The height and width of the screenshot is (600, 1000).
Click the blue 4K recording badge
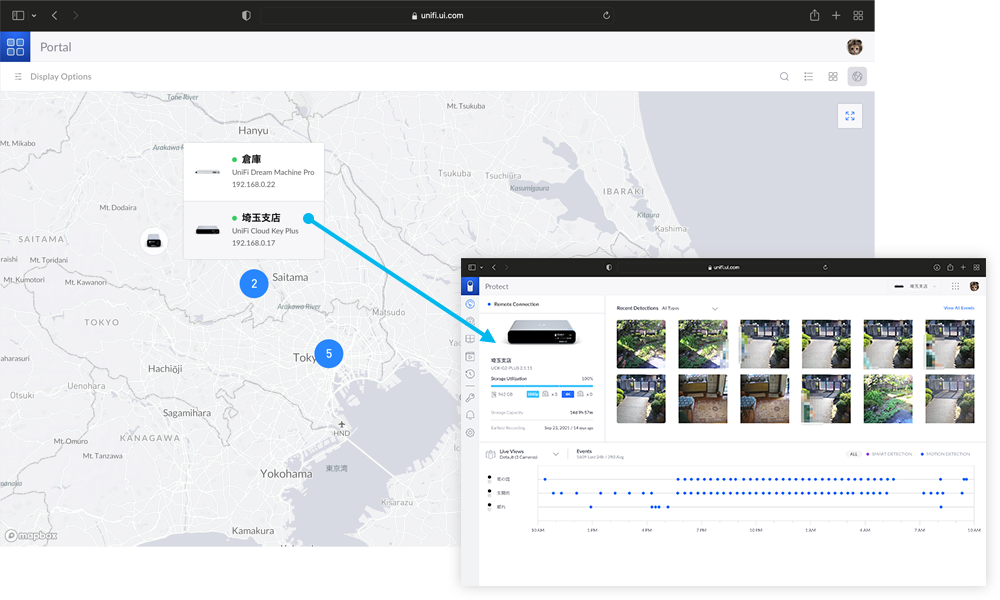[568, 394]
